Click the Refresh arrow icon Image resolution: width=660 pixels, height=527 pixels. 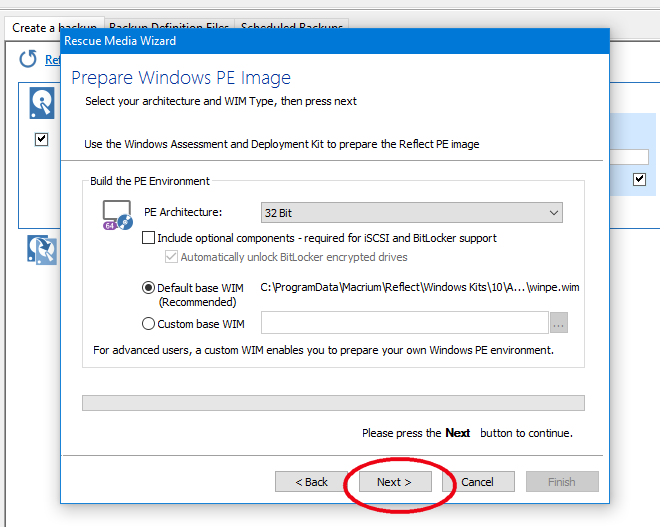[x=28, y=60]
